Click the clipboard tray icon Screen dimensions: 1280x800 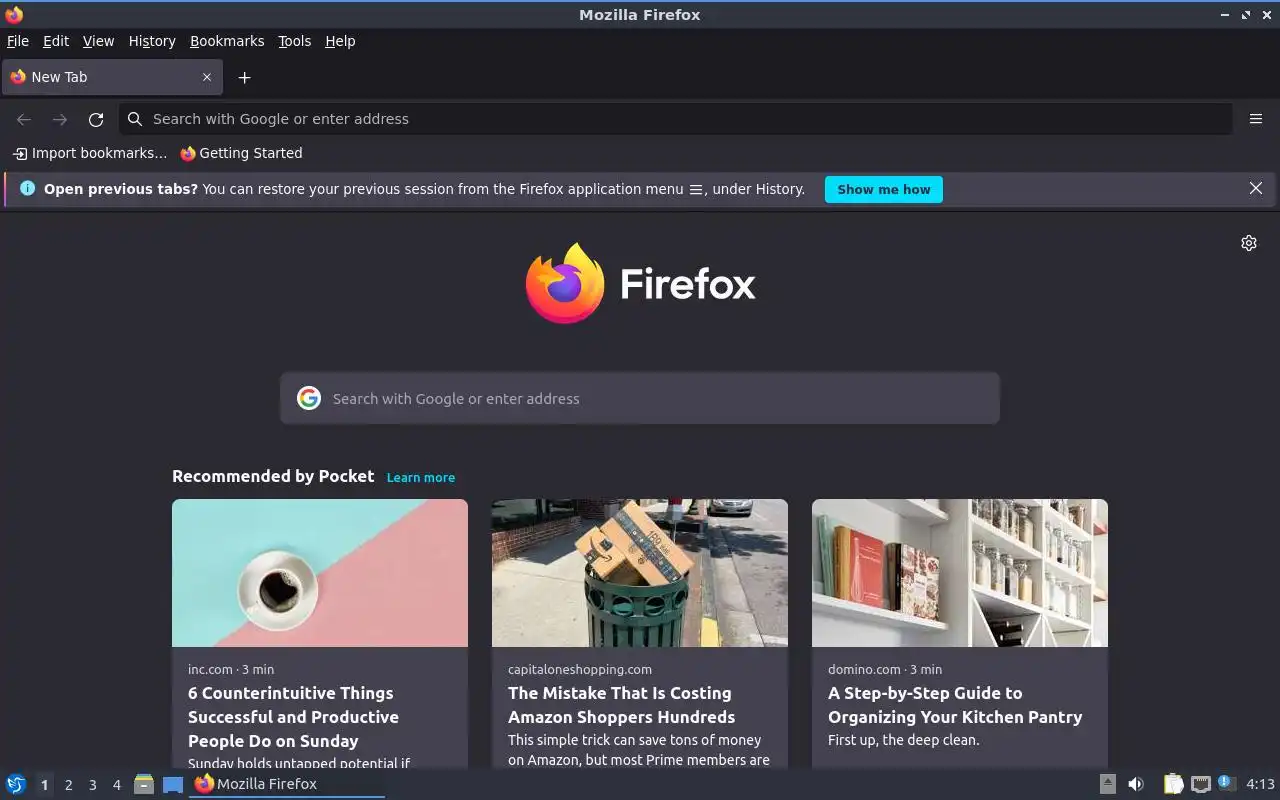tap(1173, 784)
